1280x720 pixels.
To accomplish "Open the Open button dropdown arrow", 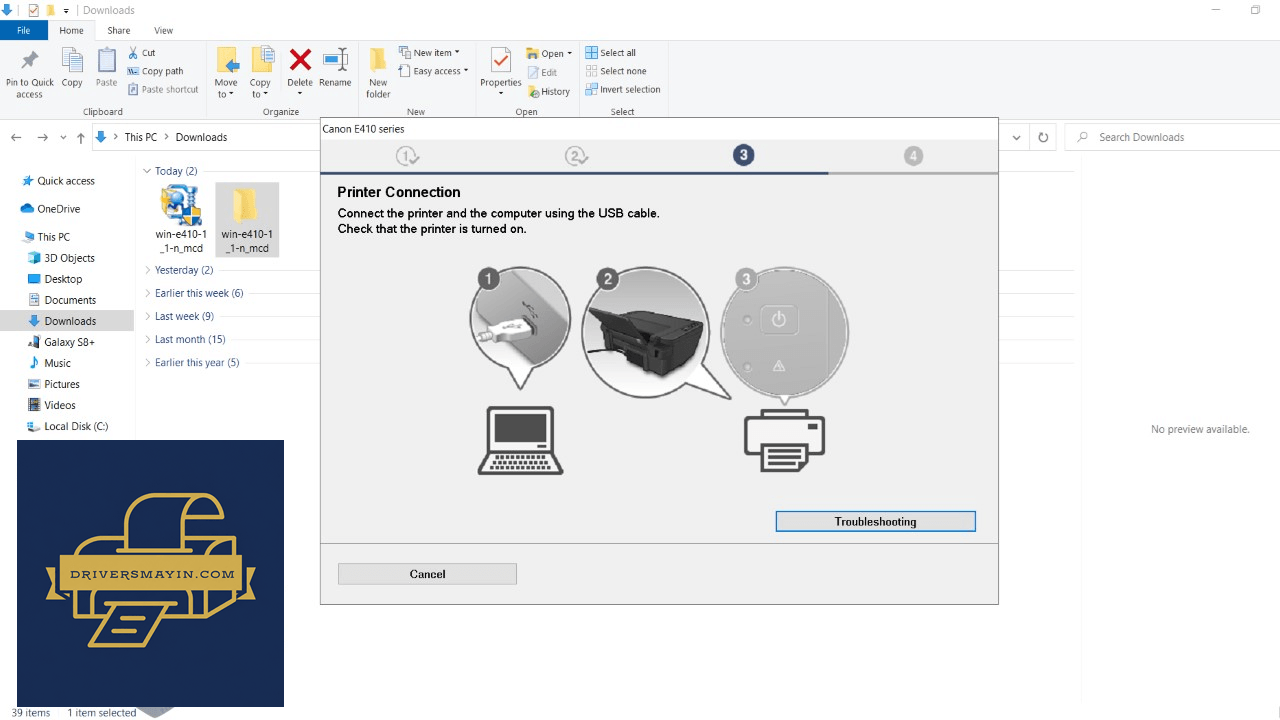I will click(x=570, y=54).
